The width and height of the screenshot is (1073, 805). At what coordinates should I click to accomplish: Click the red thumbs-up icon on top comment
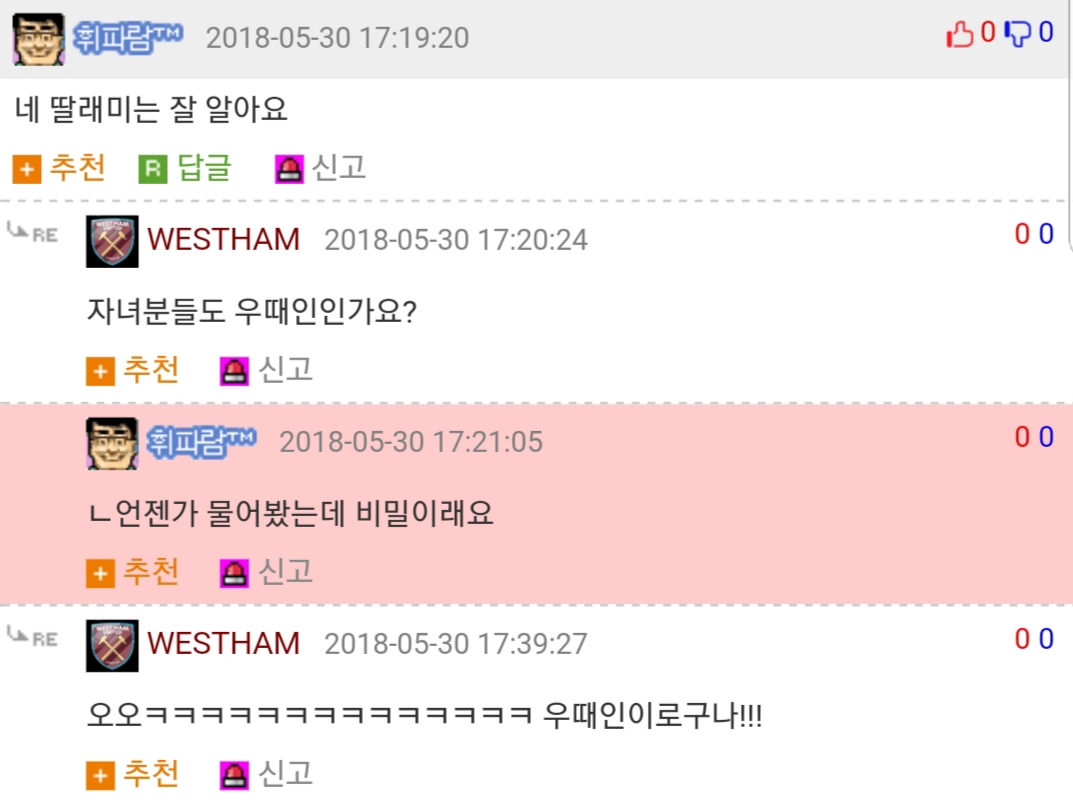959,33
